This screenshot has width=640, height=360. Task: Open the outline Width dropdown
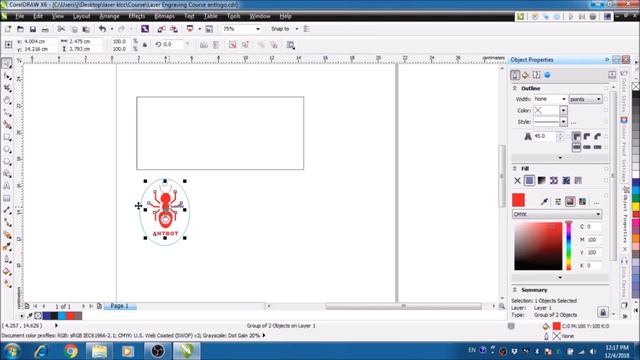click(x=564, y=99)
